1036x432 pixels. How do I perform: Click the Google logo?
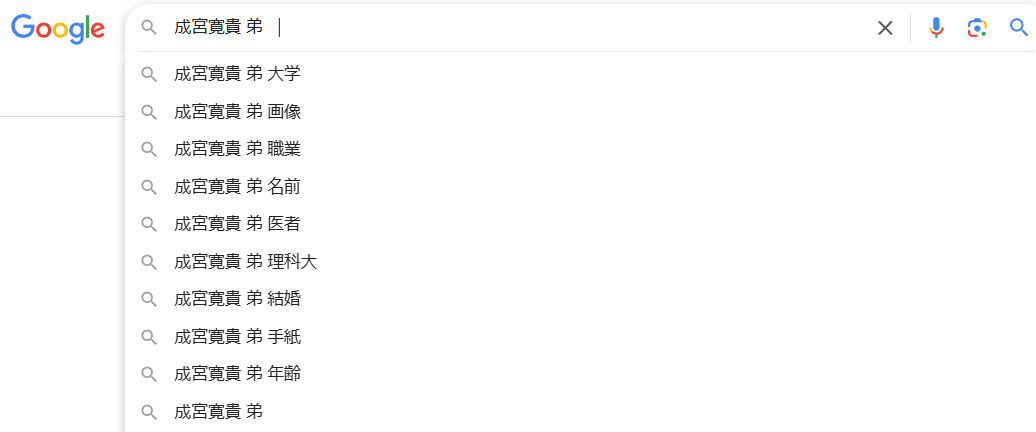pos(58,28)
